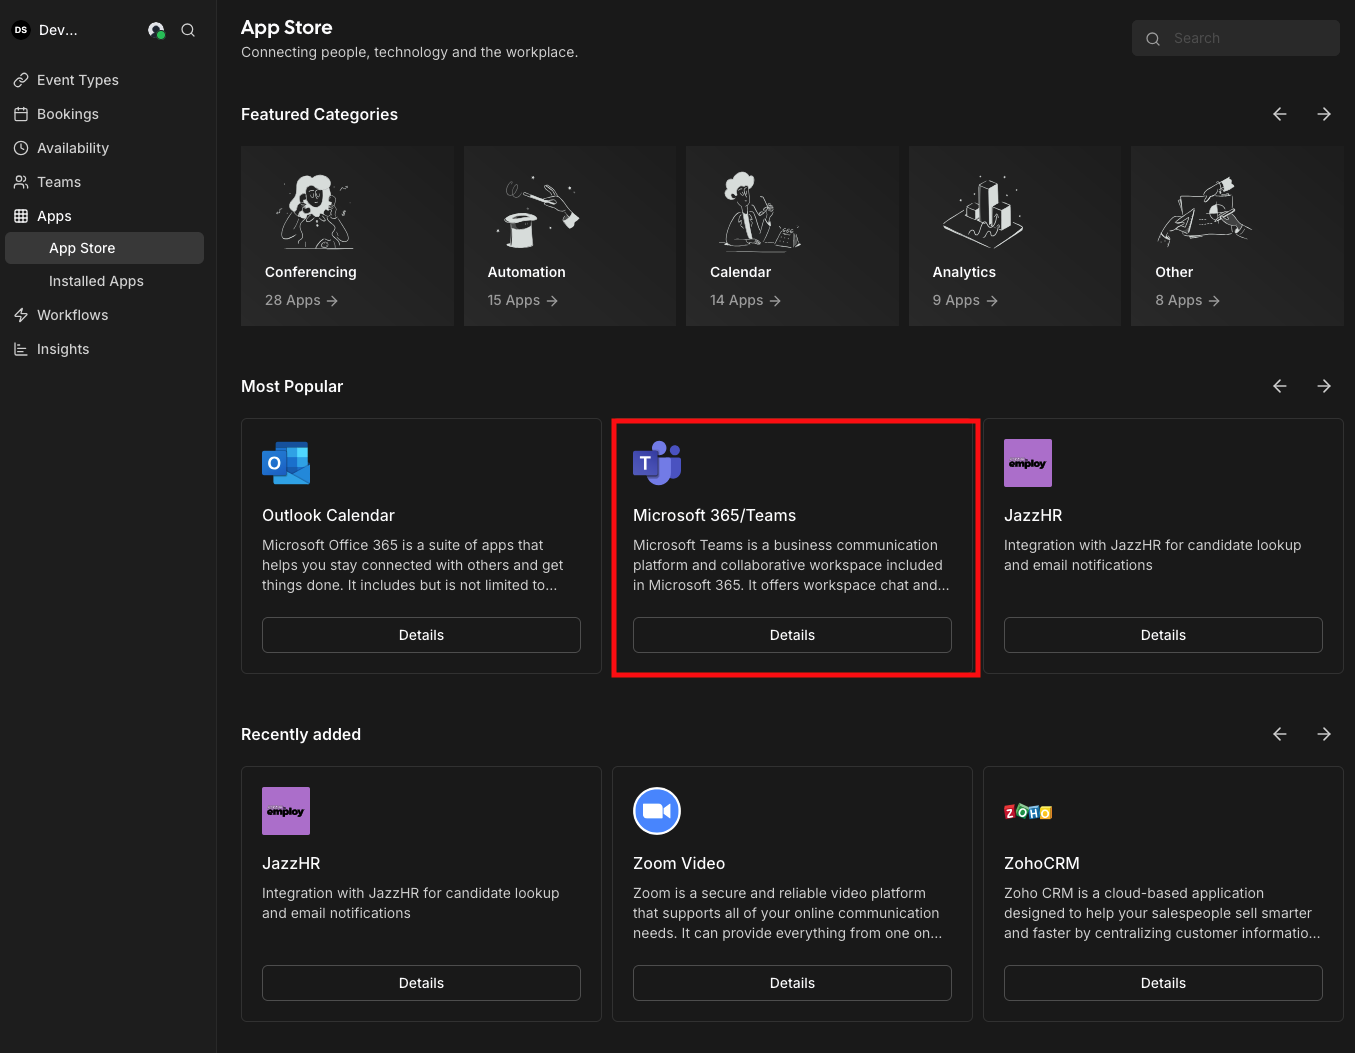View Details for Microsoft 365/Teams
This screenshot has height=1053, width=1355.
point(792,635)
